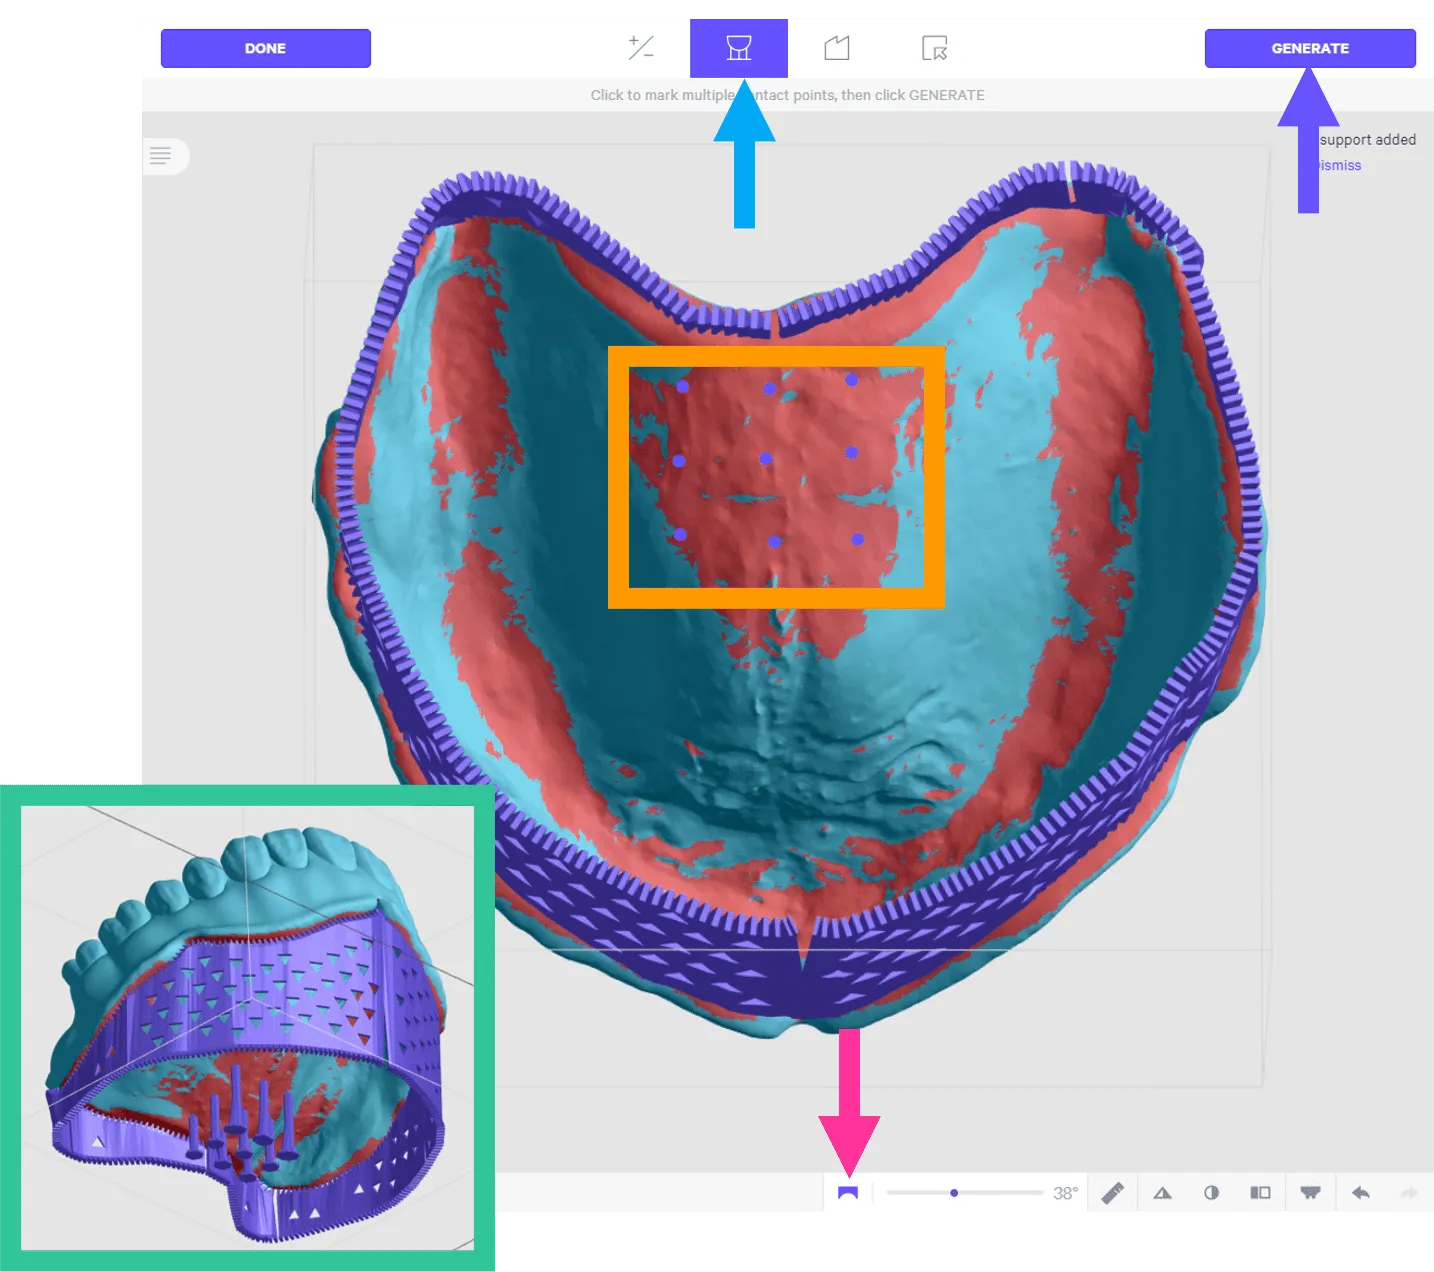Click the purple slice view icon
Image resolution: width=1434 pixels, height=1272 pixels.
(x=848, y=1192)
